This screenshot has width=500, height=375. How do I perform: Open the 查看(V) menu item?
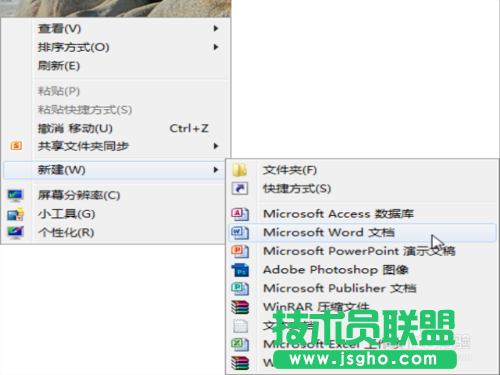[x=116, y=29]
